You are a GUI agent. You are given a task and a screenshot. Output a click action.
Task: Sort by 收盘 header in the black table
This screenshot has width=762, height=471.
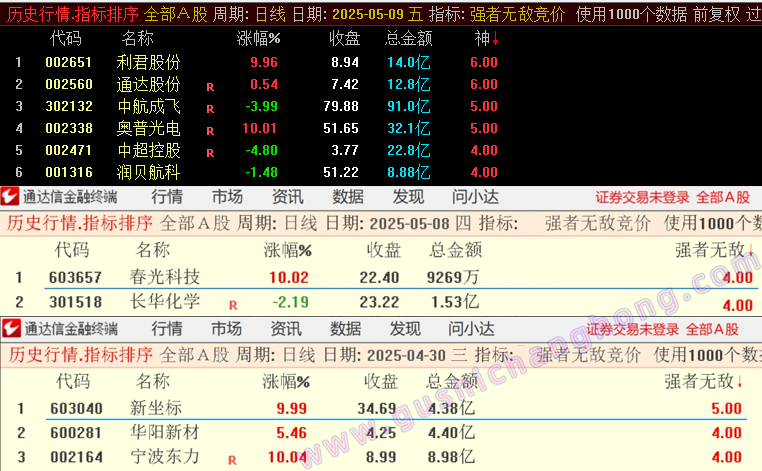[x=345, y=38]
